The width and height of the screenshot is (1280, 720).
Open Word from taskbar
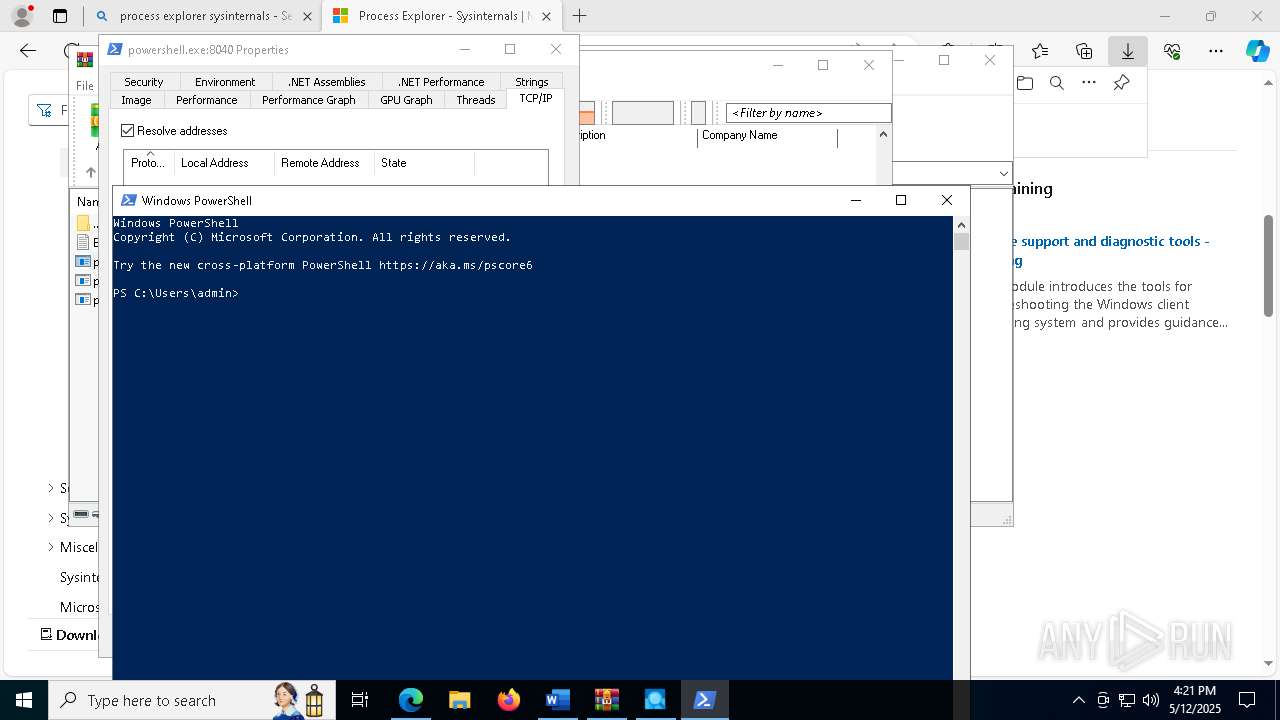coord(557,700)
